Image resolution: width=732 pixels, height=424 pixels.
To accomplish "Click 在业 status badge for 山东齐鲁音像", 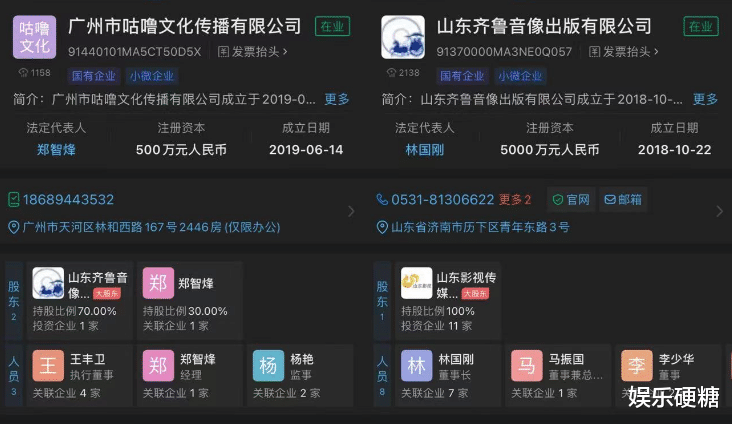I will coord(701,27).
